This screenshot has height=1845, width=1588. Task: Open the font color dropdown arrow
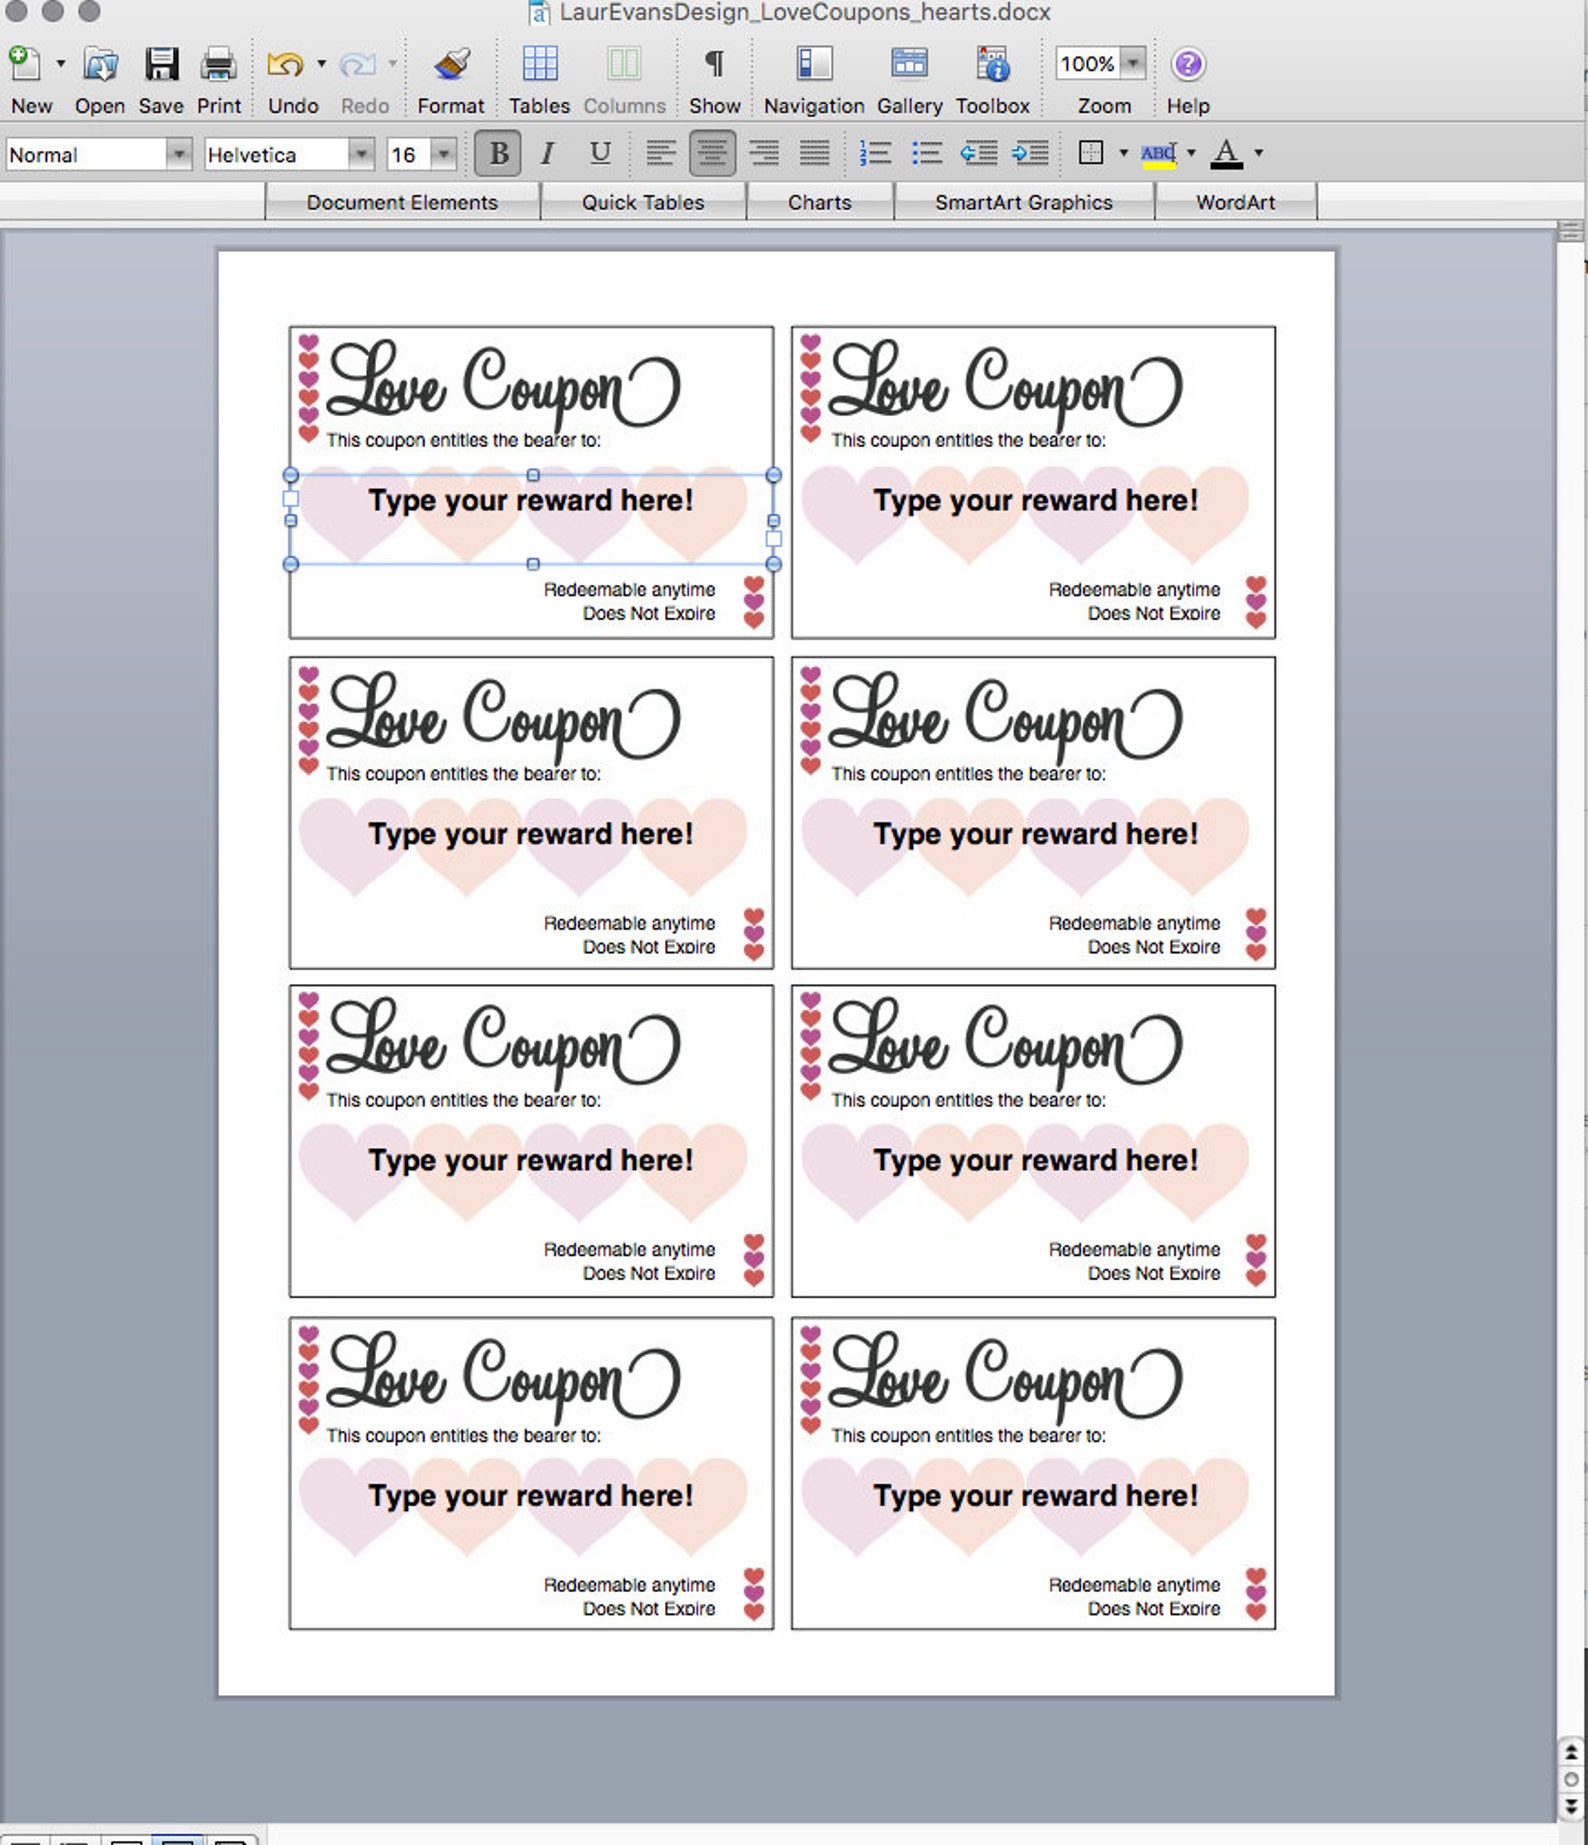coord(1259,154)
